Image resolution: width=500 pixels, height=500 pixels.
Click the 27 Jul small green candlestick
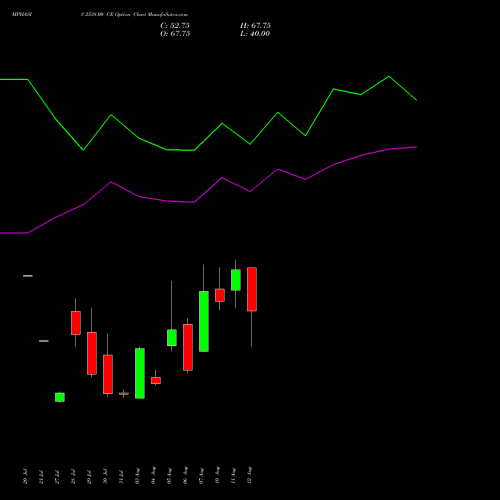[60, 397]
